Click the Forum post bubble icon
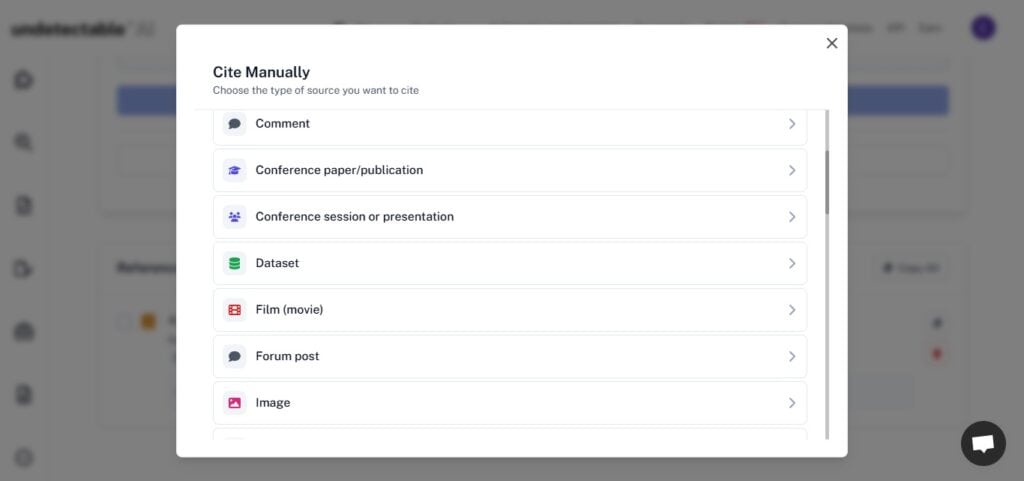The image size is (1024, 481). 235,356
